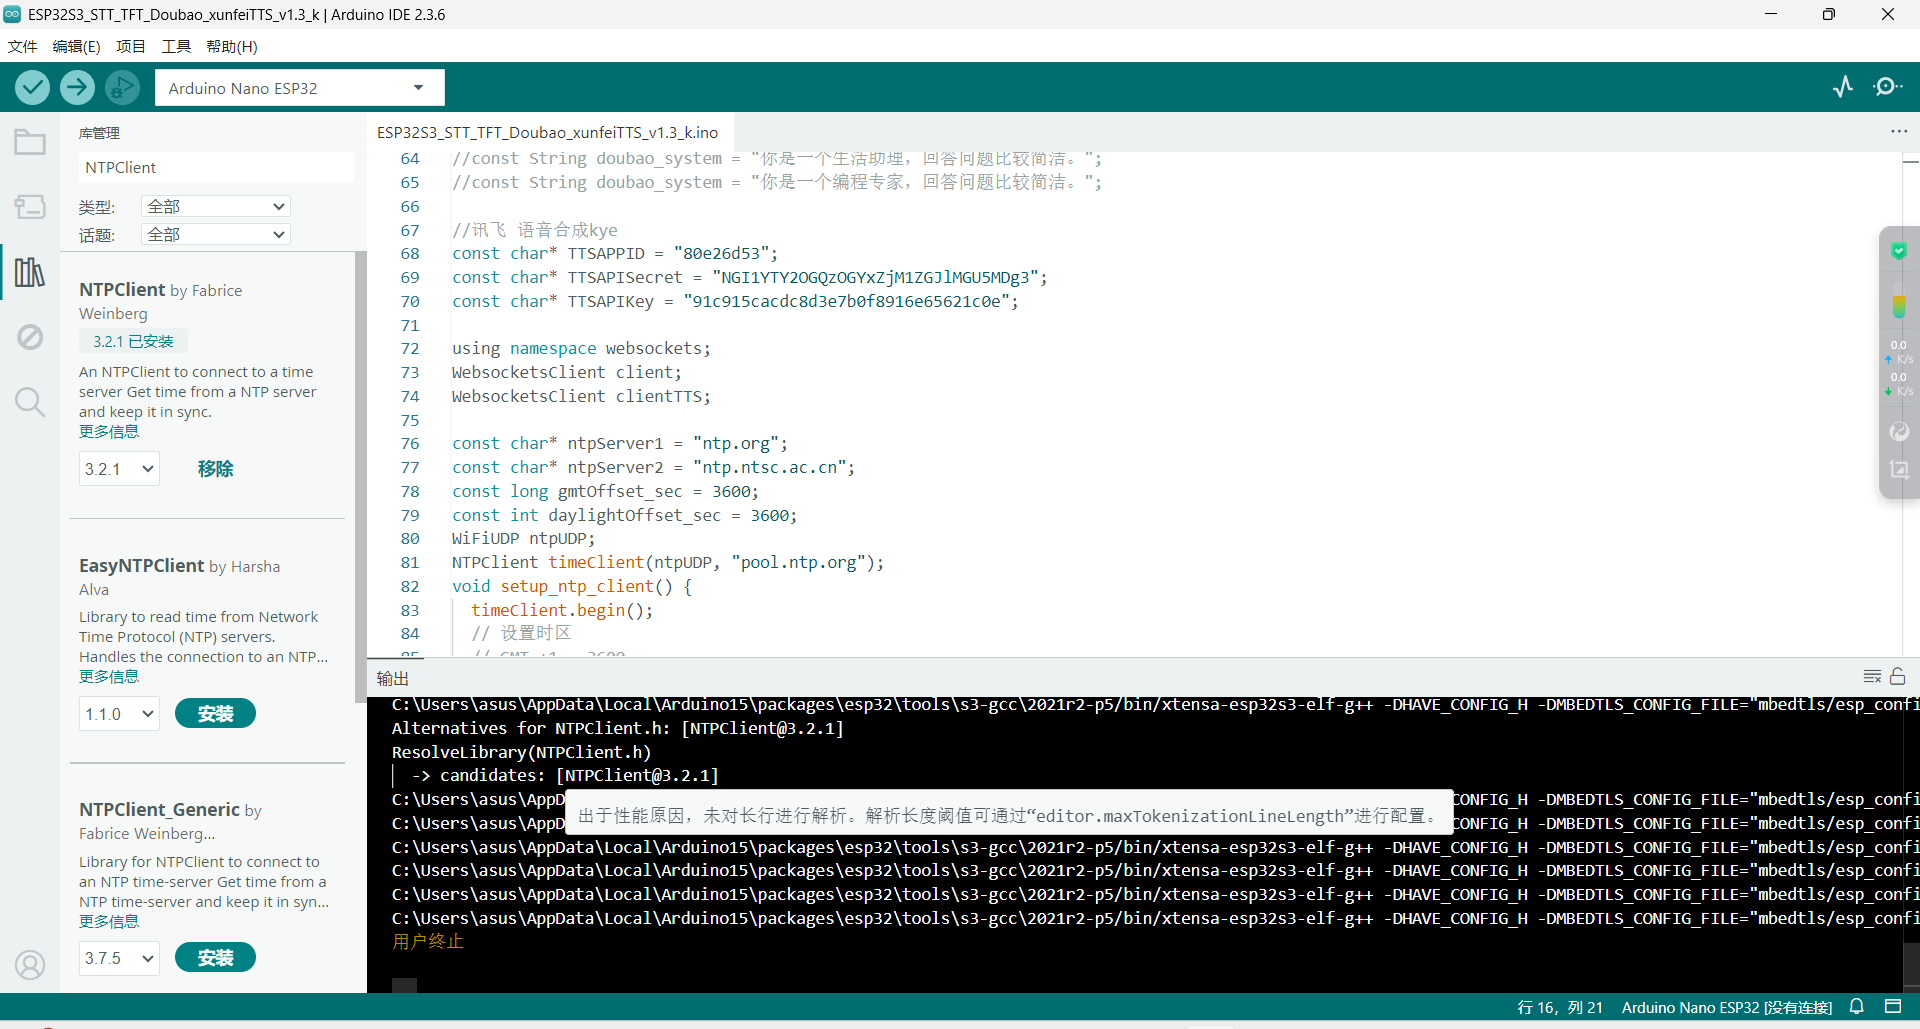The image size is (1920, 1029).
Task: Click 安装 for EasyNTPClient library
Action: 215,714
